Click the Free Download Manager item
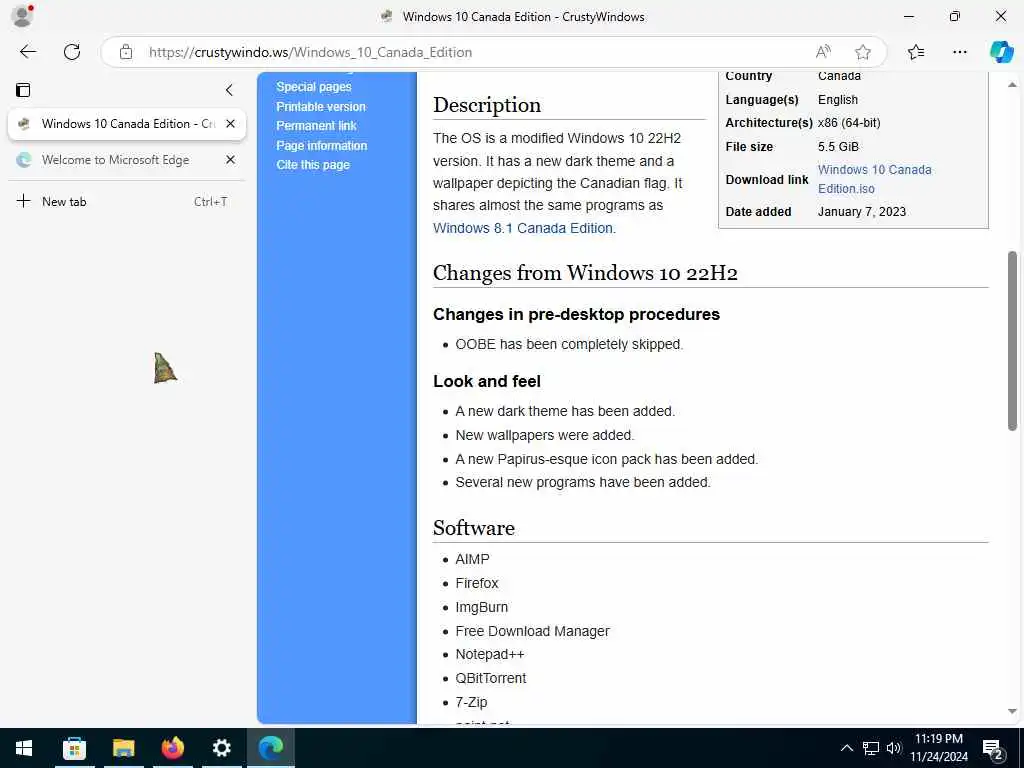 [x=532, y=632]
